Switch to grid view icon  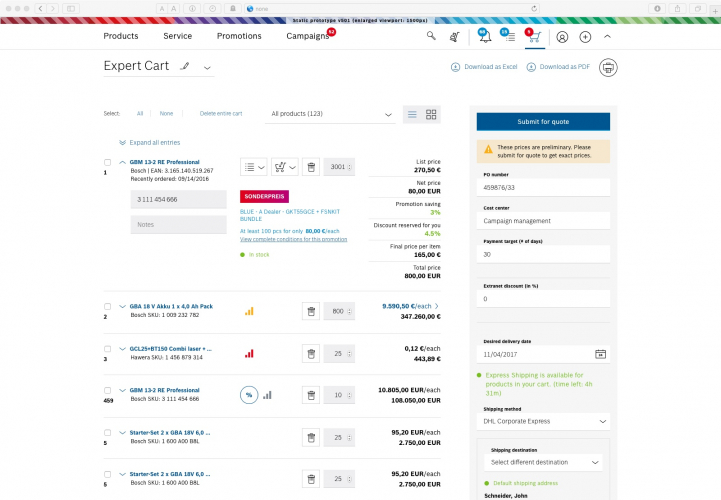click(431, 114)
